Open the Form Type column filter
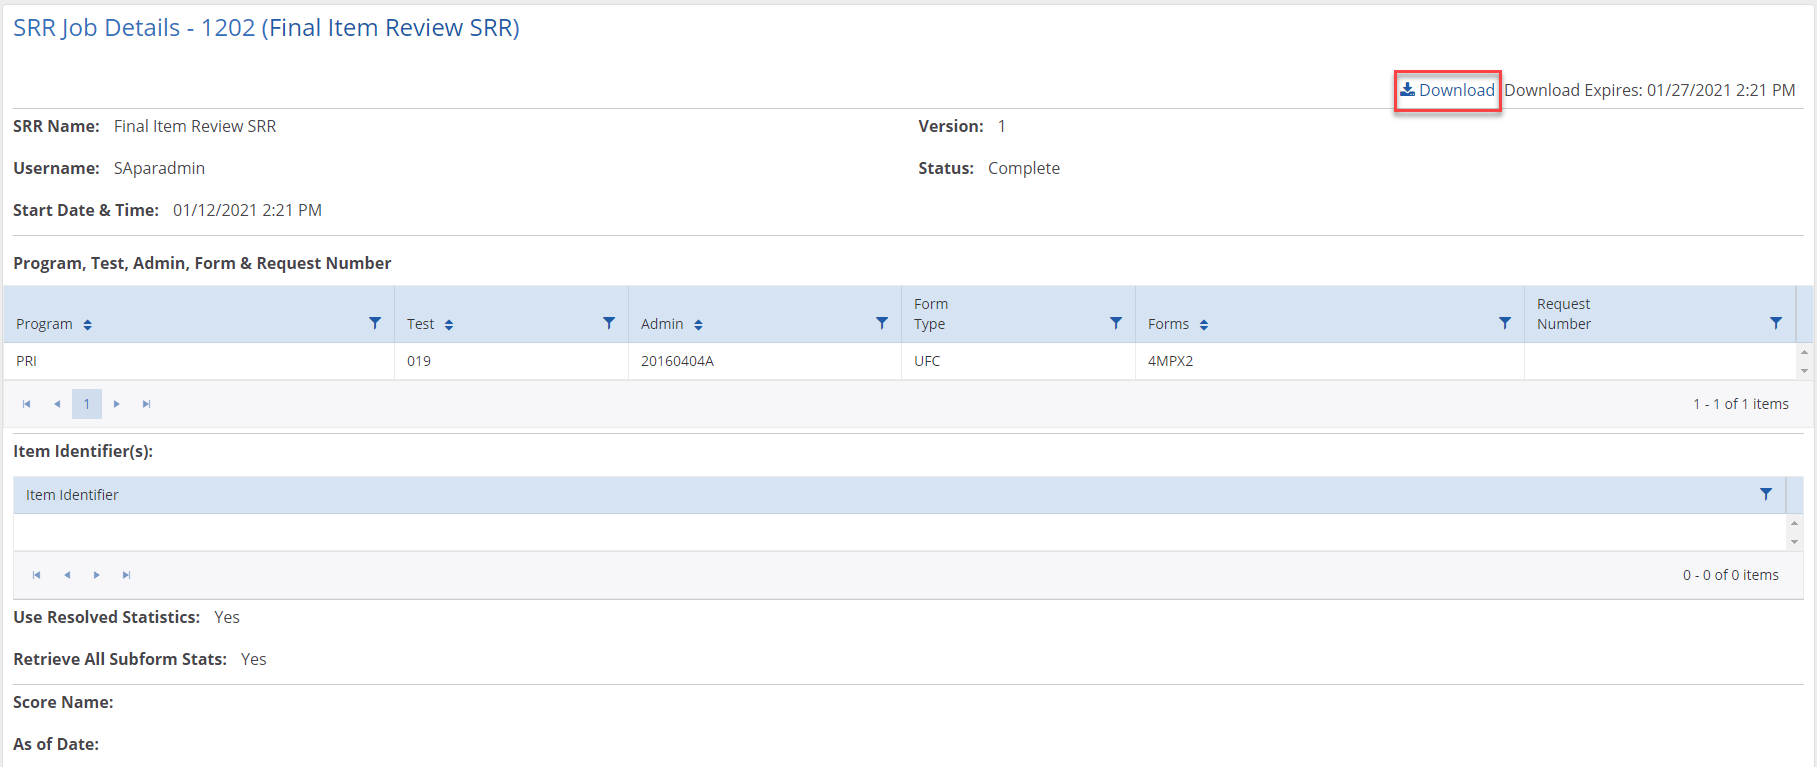 coord(1116,323)
